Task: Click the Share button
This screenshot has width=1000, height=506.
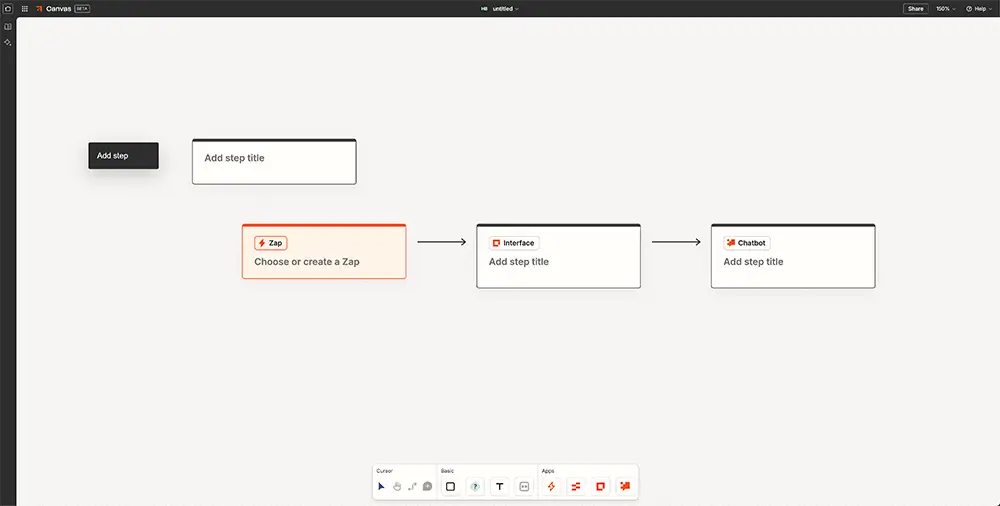Action: click(915, 8)
